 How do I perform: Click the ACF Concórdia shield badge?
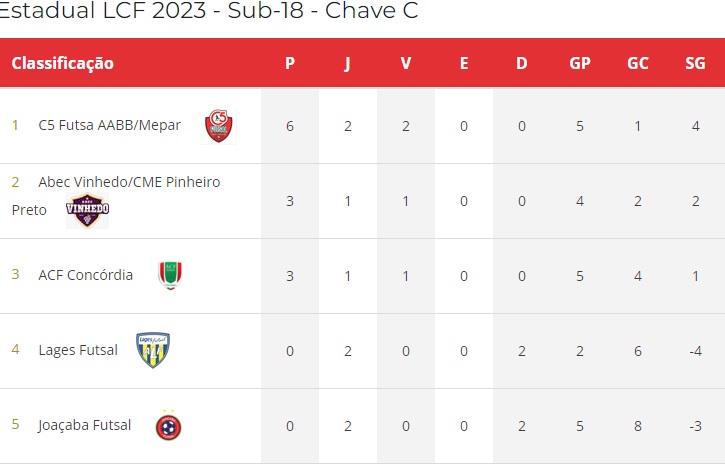[x=170, y=276]
